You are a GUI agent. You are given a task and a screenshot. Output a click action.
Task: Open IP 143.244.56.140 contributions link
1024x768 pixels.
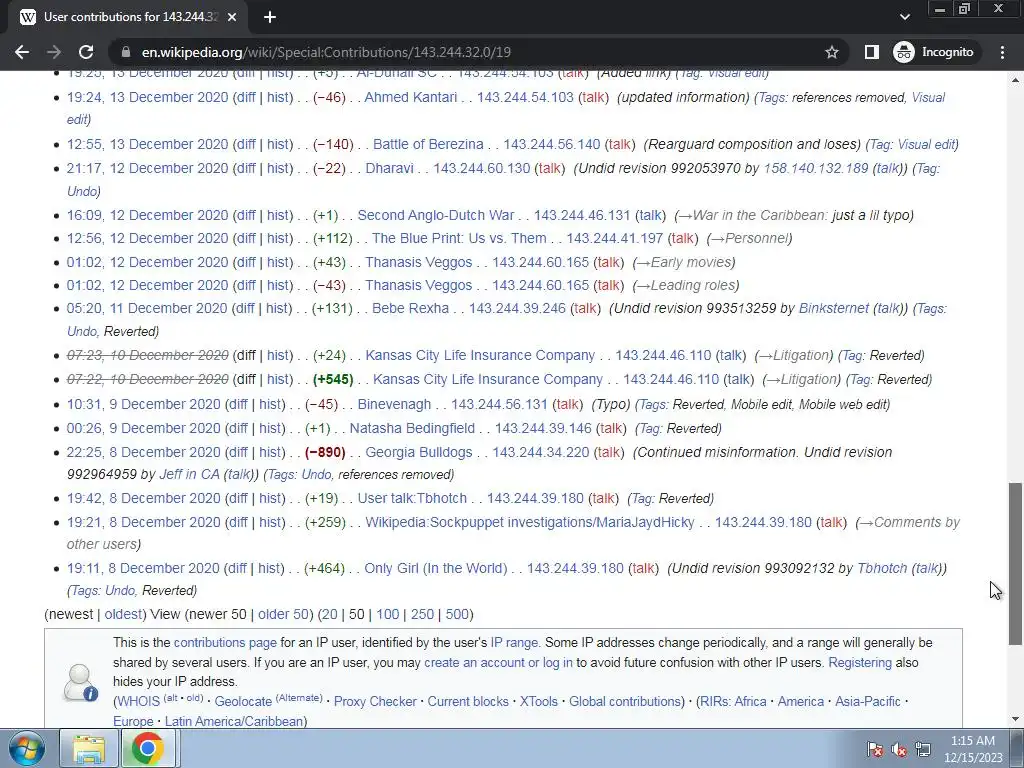pos(551,144)
